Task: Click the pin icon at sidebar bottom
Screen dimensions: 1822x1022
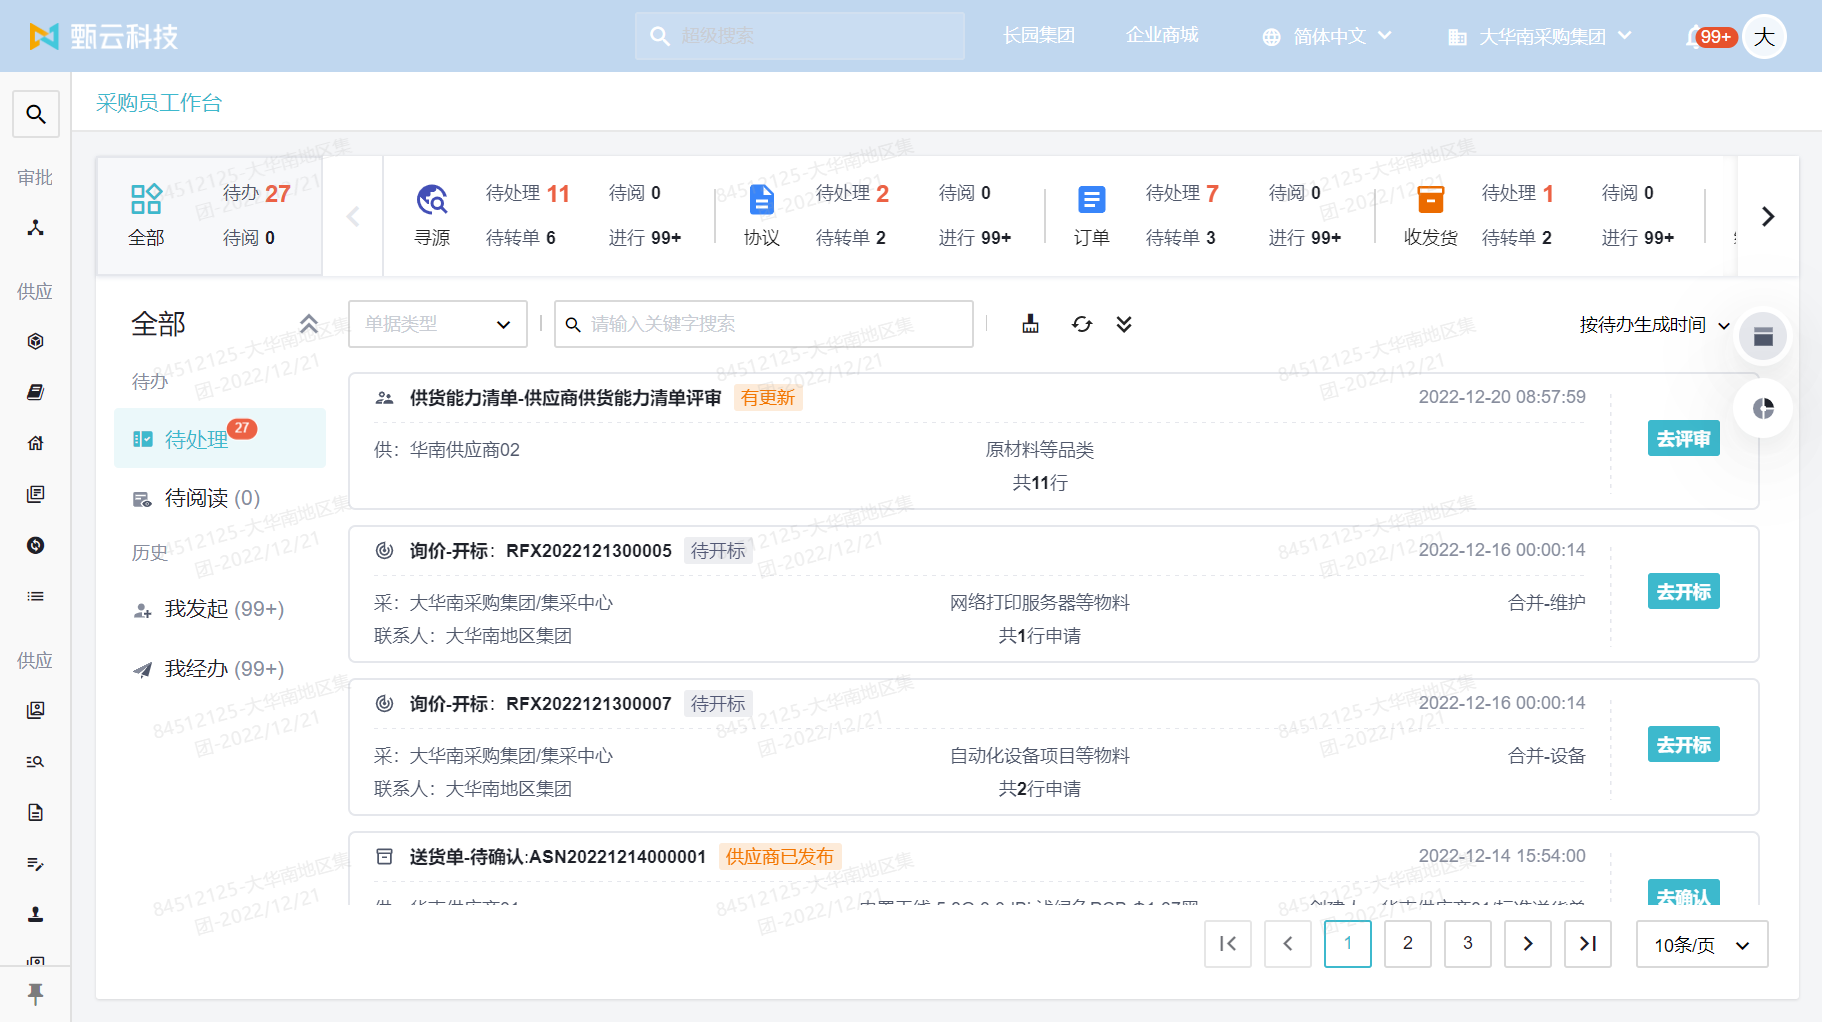Action: click(36, 993)
